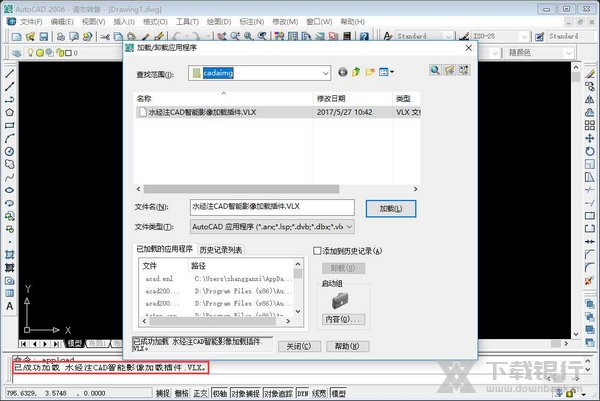Screen dimensions: 600x401
Task: Switch to 历史记录列表 tab
Action: pos(221,250)
